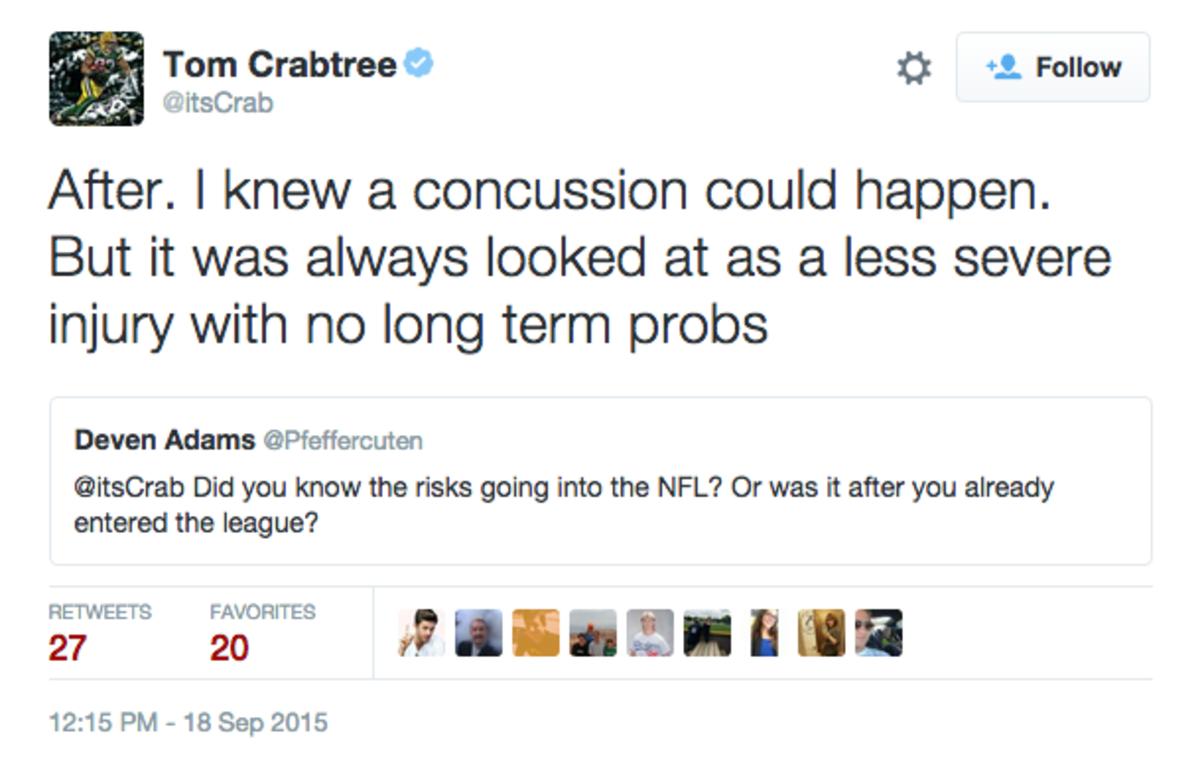The height and width of the screenshot is (759, 1200).
Task: Select the last avatar in the retweeters row
Action: 878,632
